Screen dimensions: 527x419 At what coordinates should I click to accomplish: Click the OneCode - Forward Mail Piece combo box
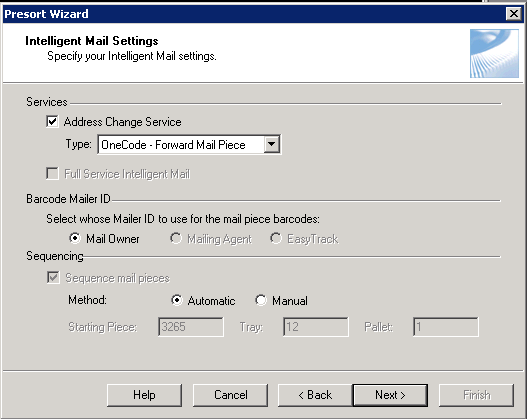coord(189,144)
